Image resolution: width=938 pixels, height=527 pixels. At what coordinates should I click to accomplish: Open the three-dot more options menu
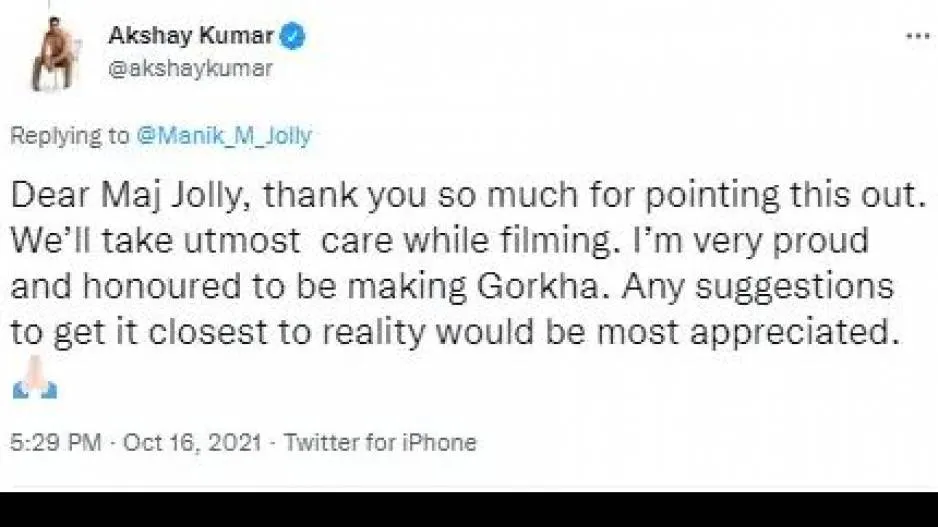pos(916,37)
